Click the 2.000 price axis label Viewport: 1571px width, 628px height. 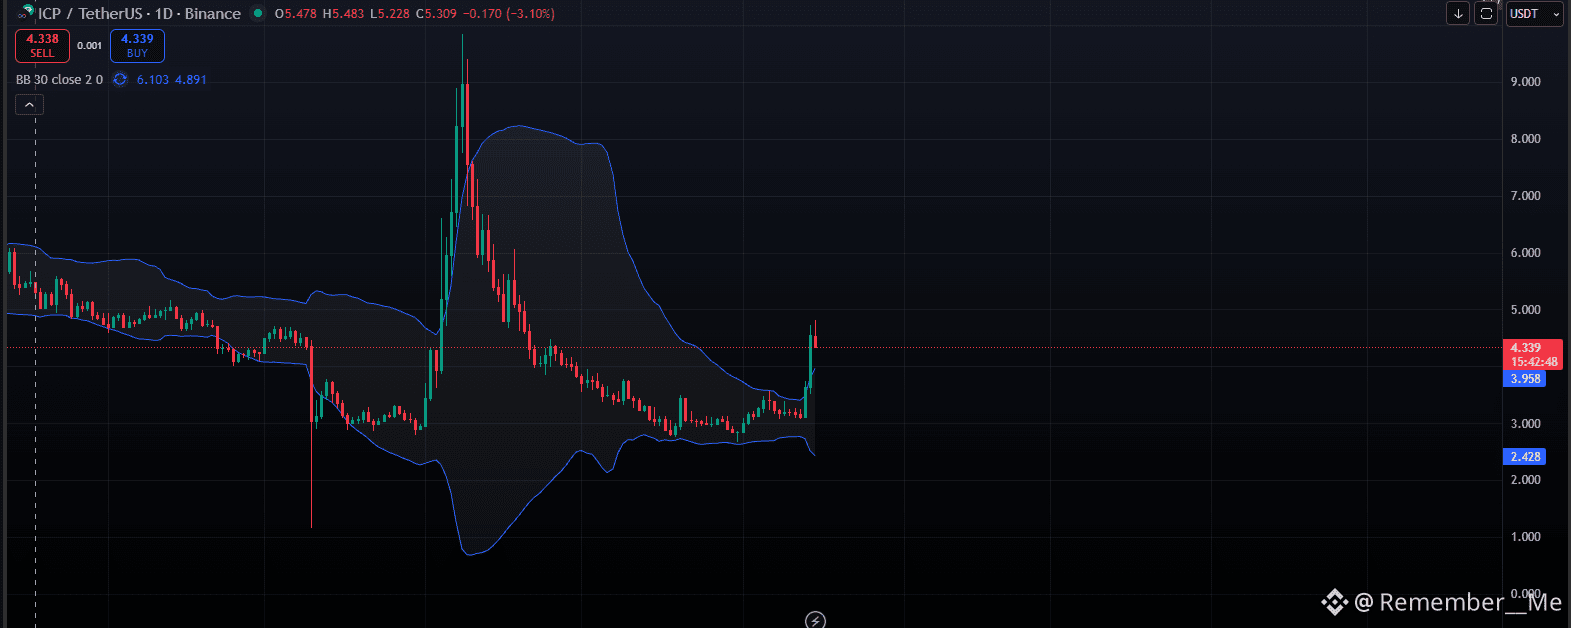(1525, 480)
